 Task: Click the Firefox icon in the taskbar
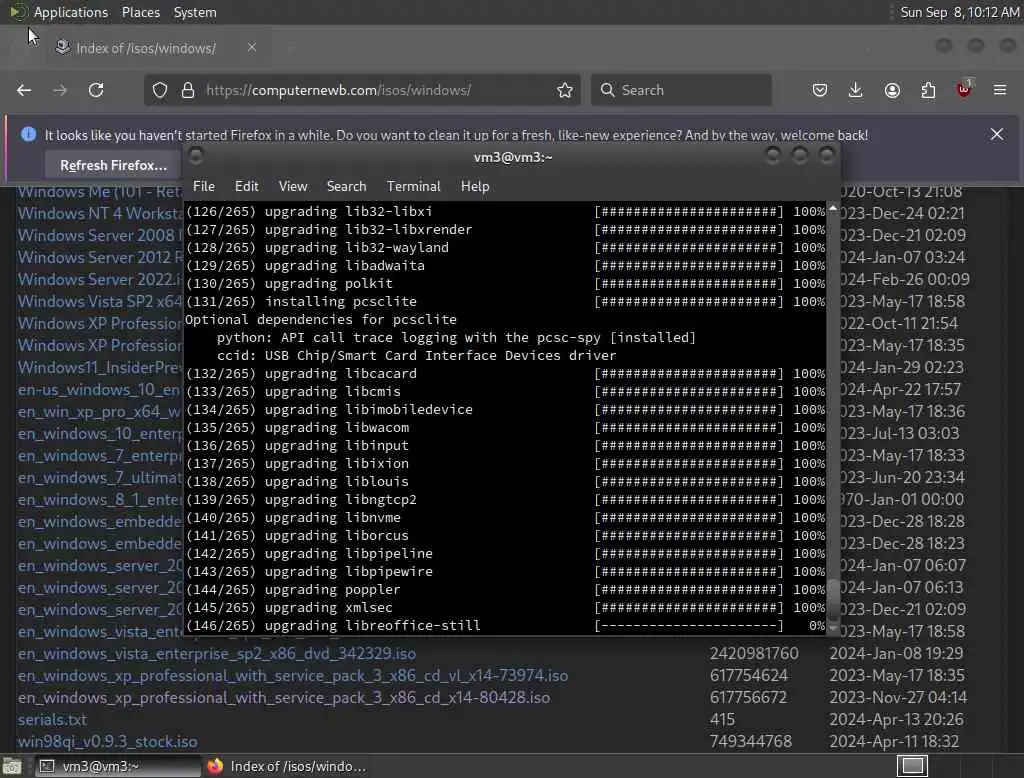tap(215, 766)
